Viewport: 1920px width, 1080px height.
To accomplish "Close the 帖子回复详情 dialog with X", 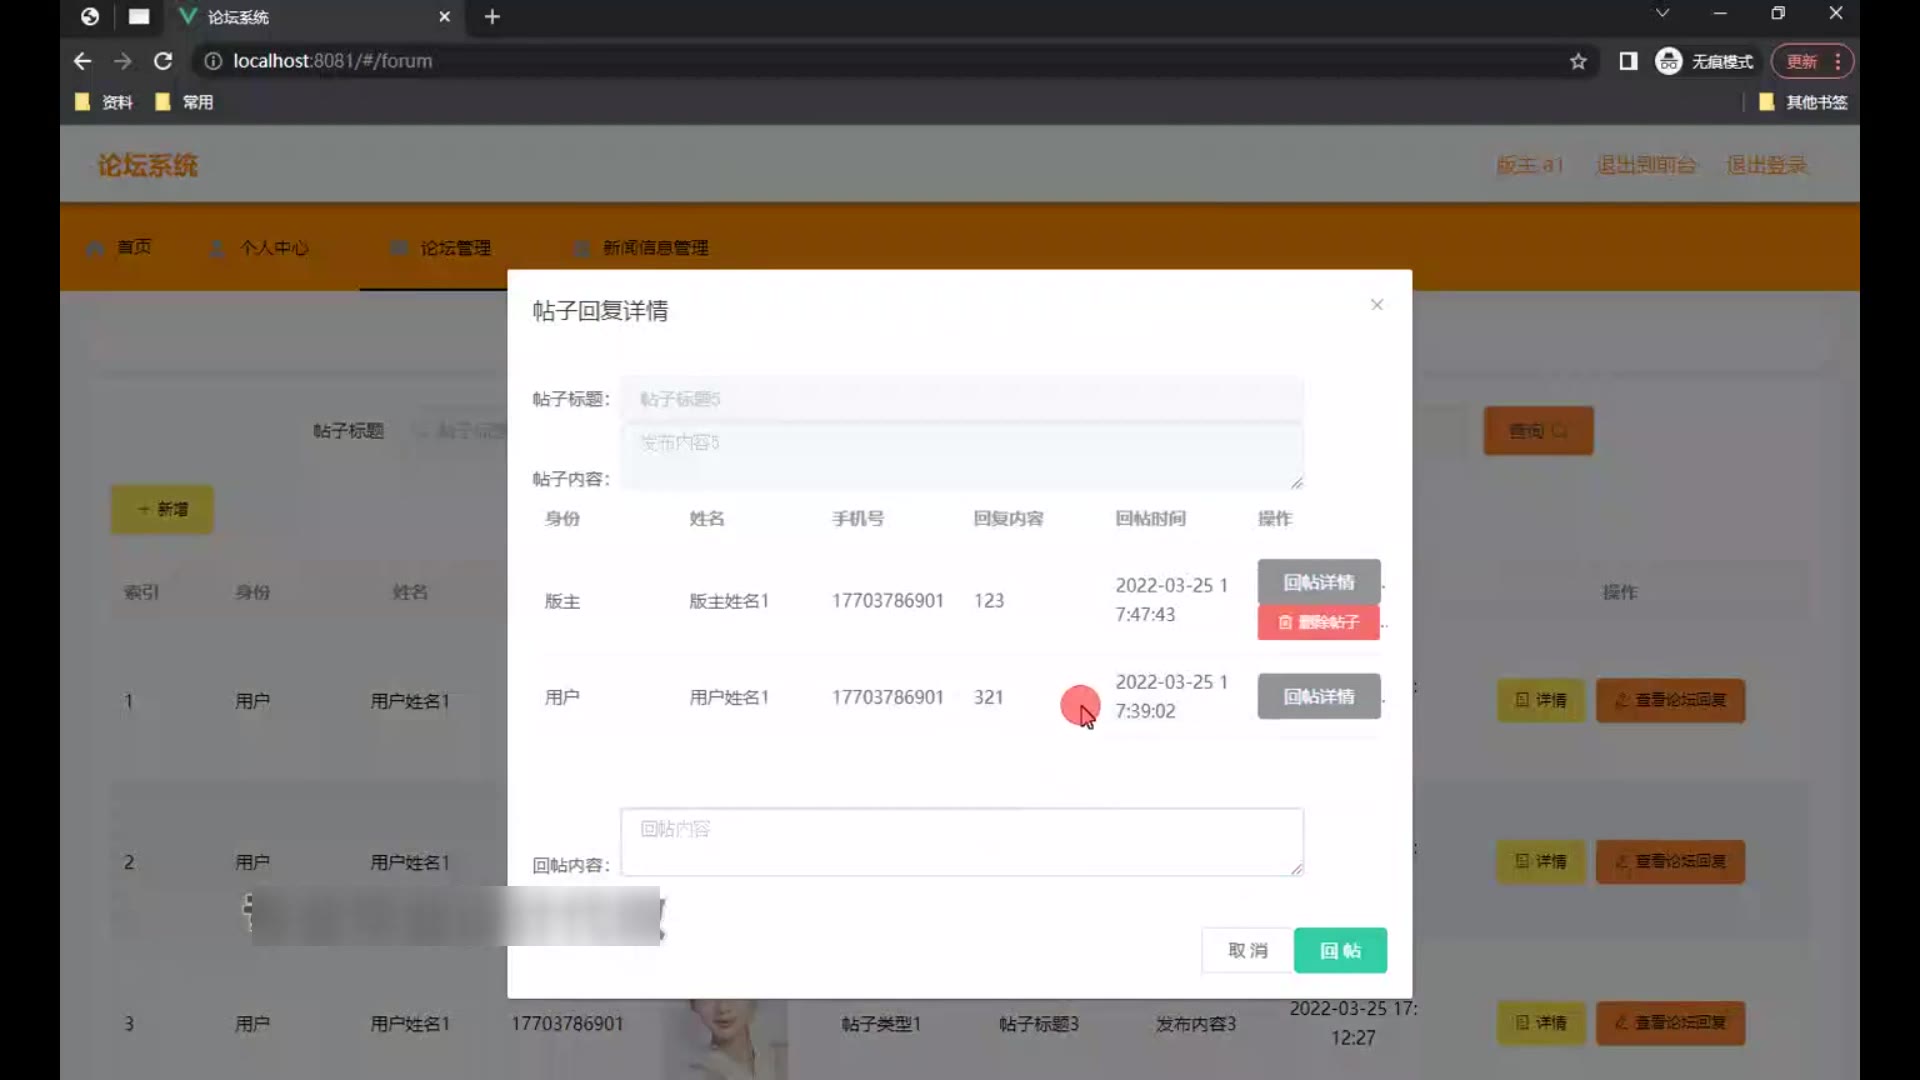I will pos(1377,305).
